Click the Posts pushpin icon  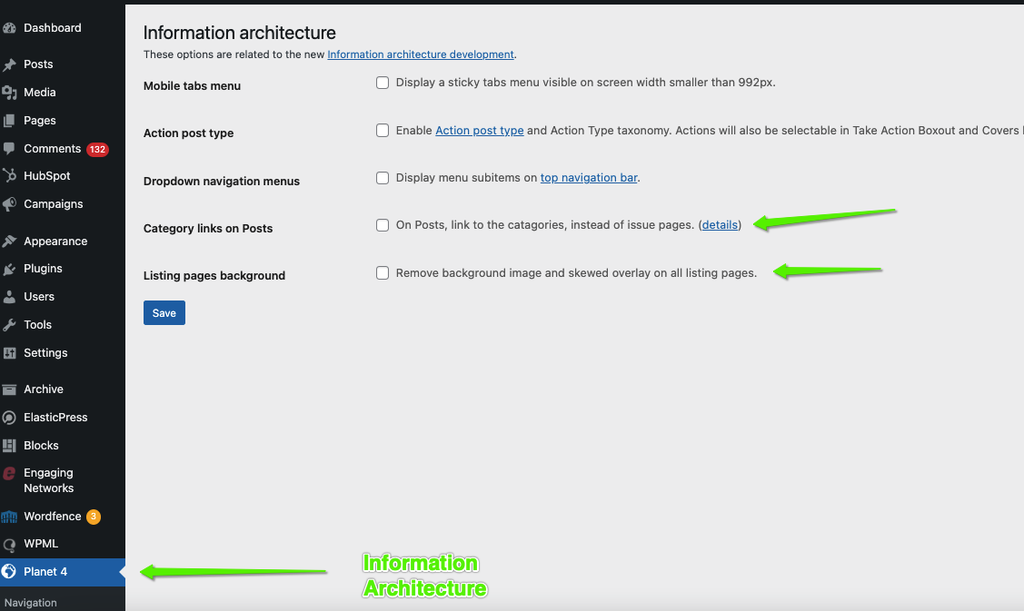[x=9, y=65]
